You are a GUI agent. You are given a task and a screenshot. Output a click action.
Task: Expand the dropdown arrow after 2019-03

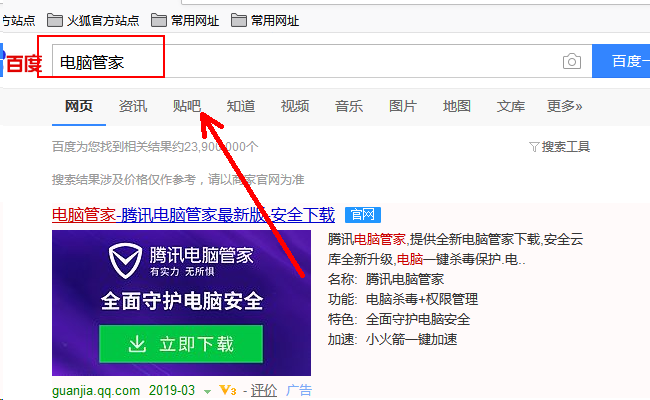(x=207, y=391)
